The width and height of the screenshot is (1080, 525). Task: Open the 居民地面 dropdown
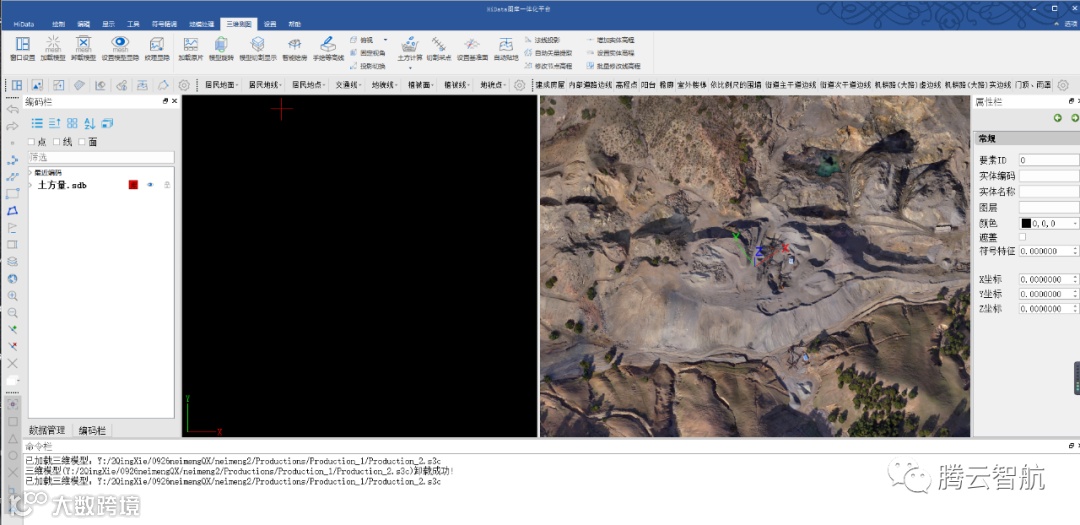click(x=222, y=85)
